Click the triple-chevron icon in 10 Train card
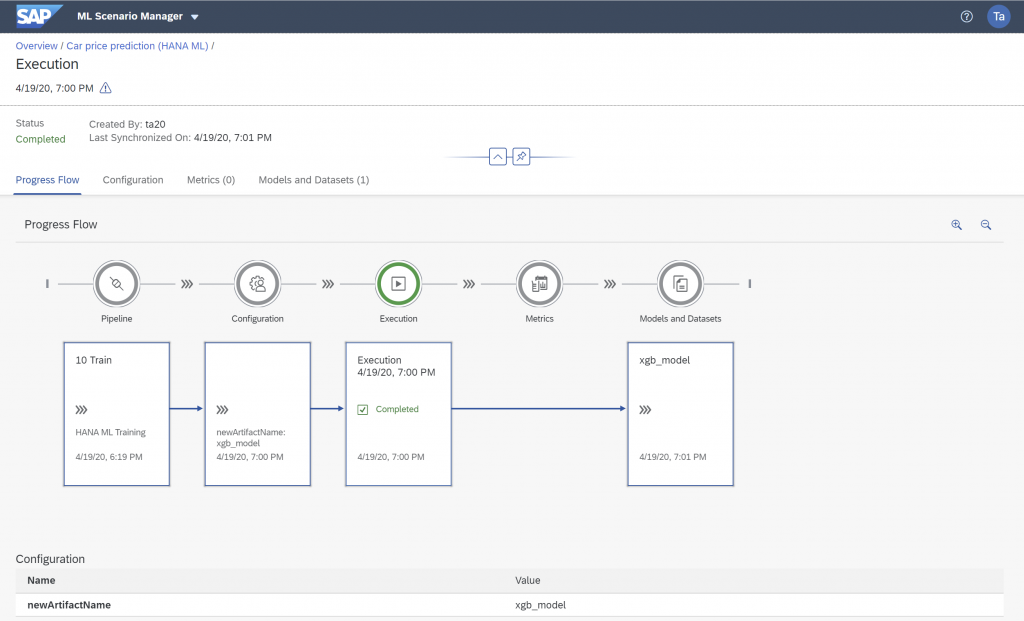Screen dimensions: 1024x621 81,410
